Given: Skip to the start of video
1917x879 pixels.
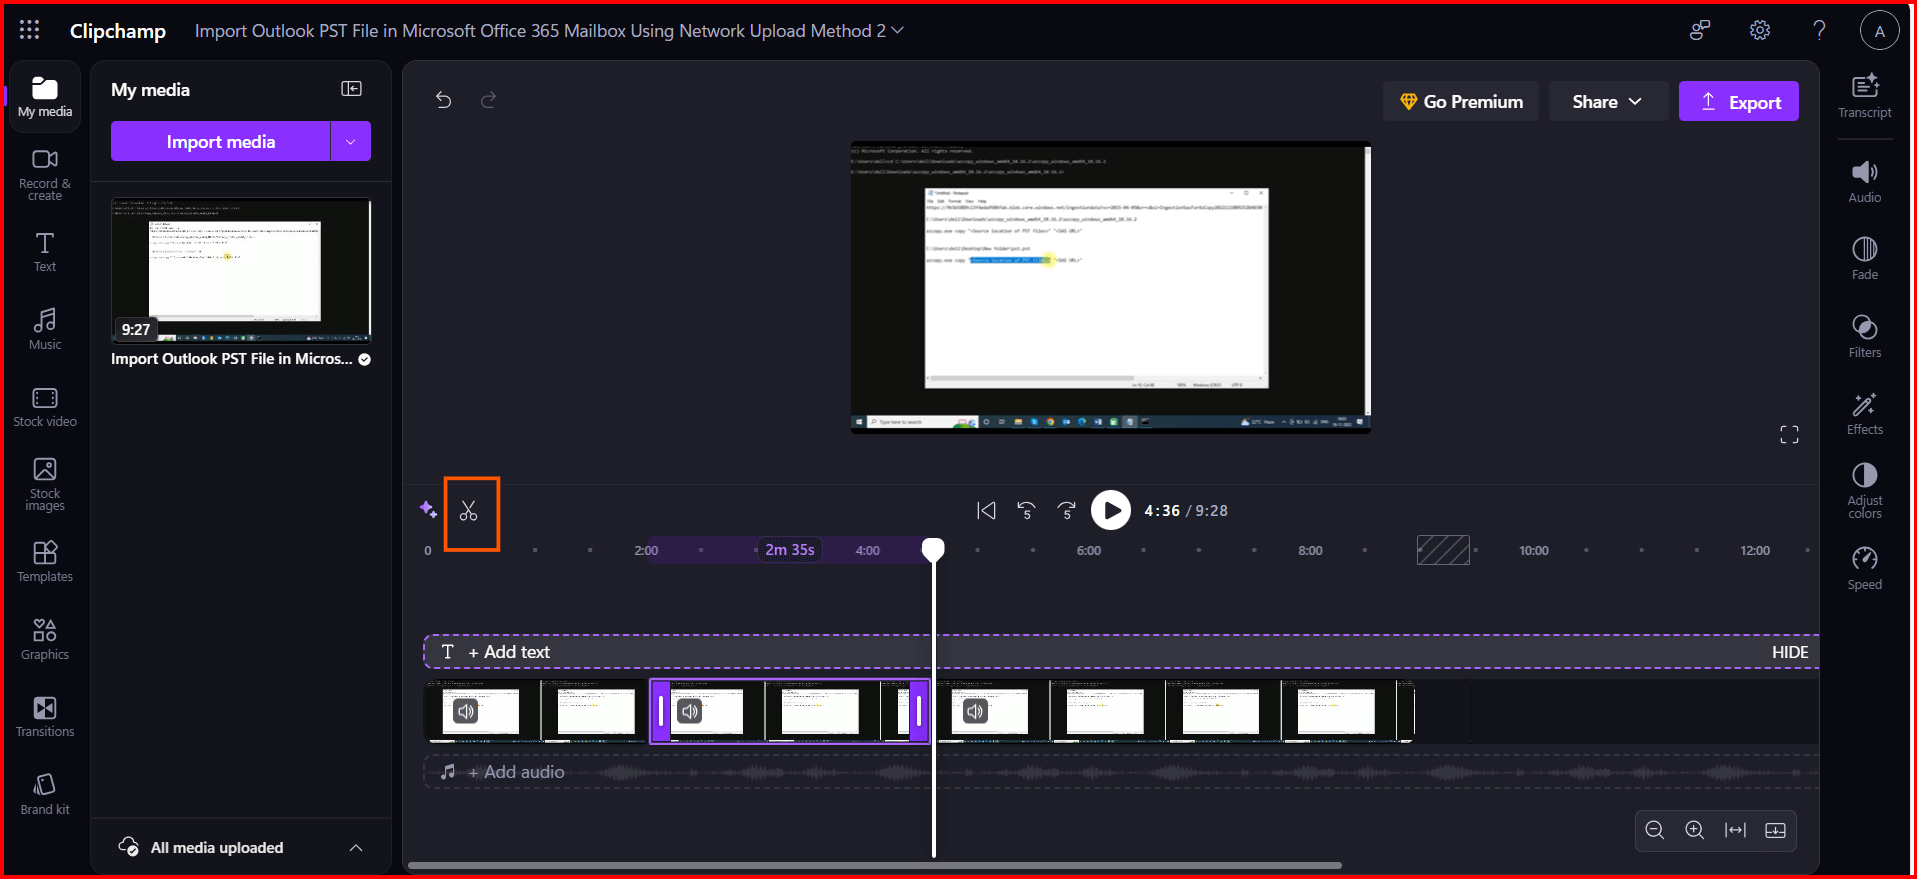Looking at the screenshot, I should click(986, 510).
